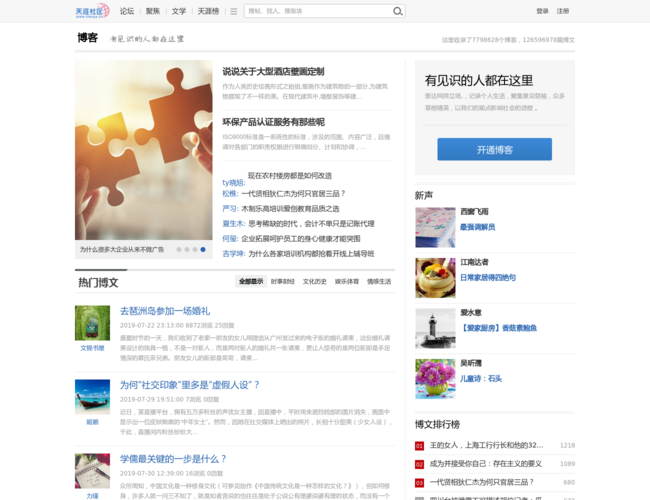Click the 江南达者 dessert avatar
The image size is (650, 500).
[435, 277]
